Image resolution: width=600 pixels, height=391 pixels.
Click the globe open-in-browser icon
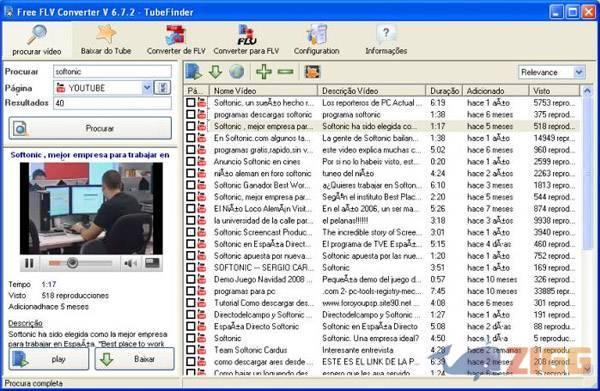(236, 72)
